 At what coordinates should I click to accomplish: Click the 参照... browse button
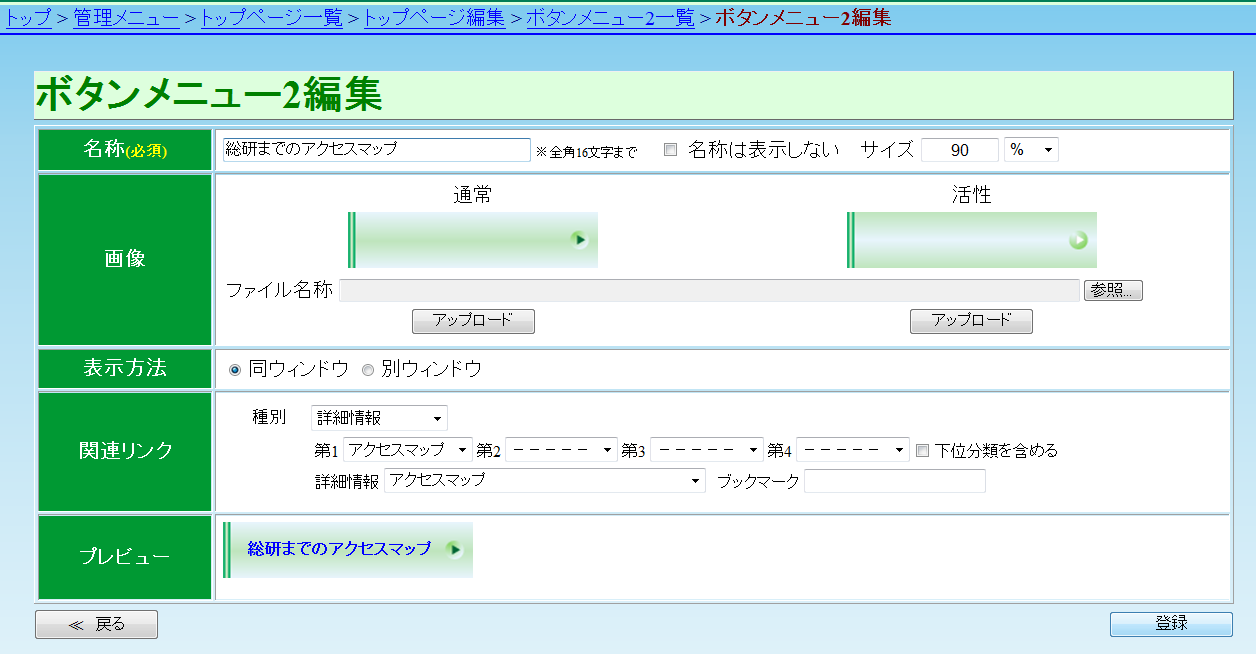(1113, 290)
